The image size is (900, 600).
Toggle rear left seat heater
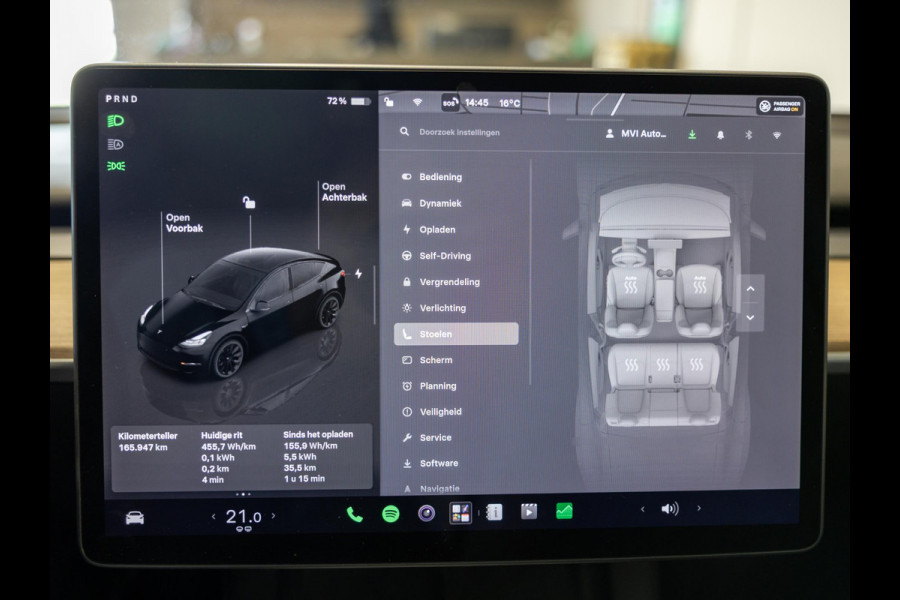coord(631,365)
